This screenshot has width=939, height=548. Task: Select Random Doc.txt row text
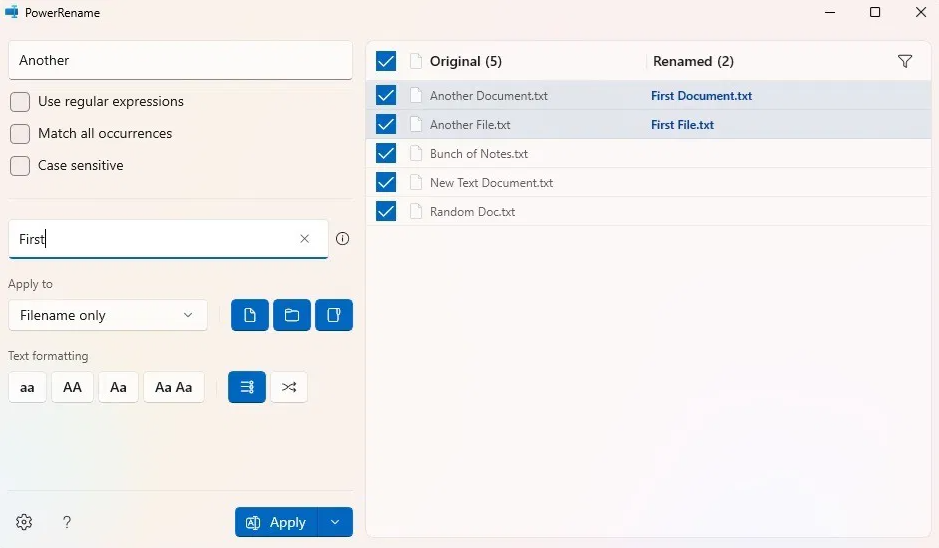[472, 212]
